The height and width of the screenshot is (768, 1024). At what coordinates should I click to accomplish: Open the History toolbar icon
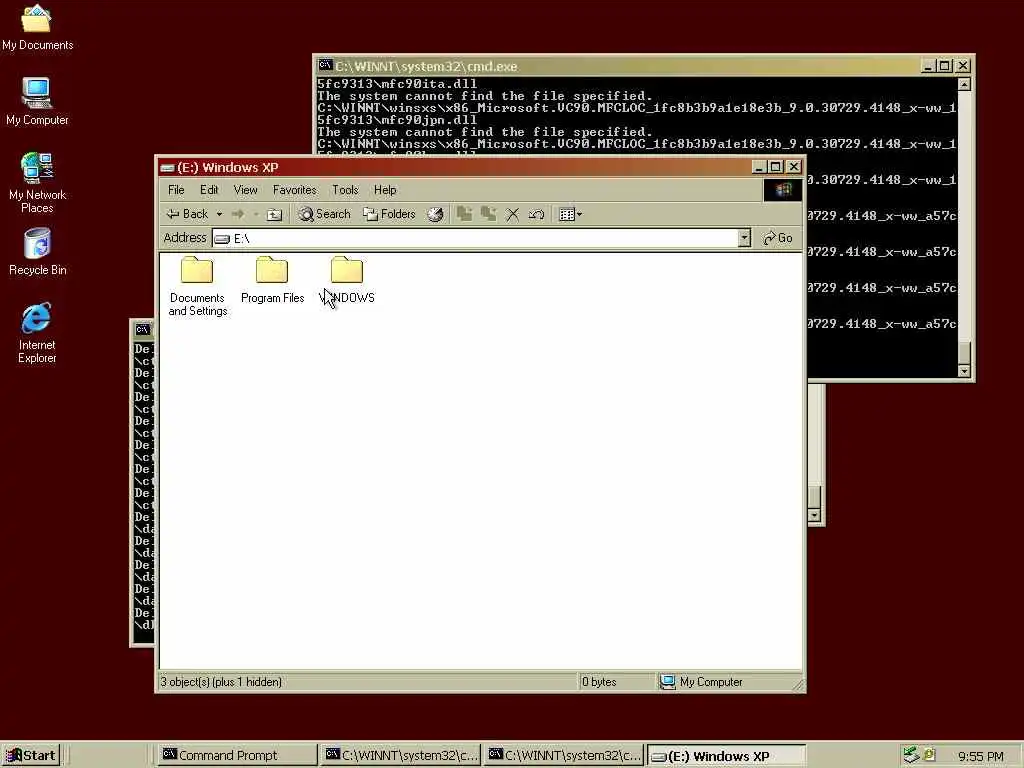[x=436, y=214]
